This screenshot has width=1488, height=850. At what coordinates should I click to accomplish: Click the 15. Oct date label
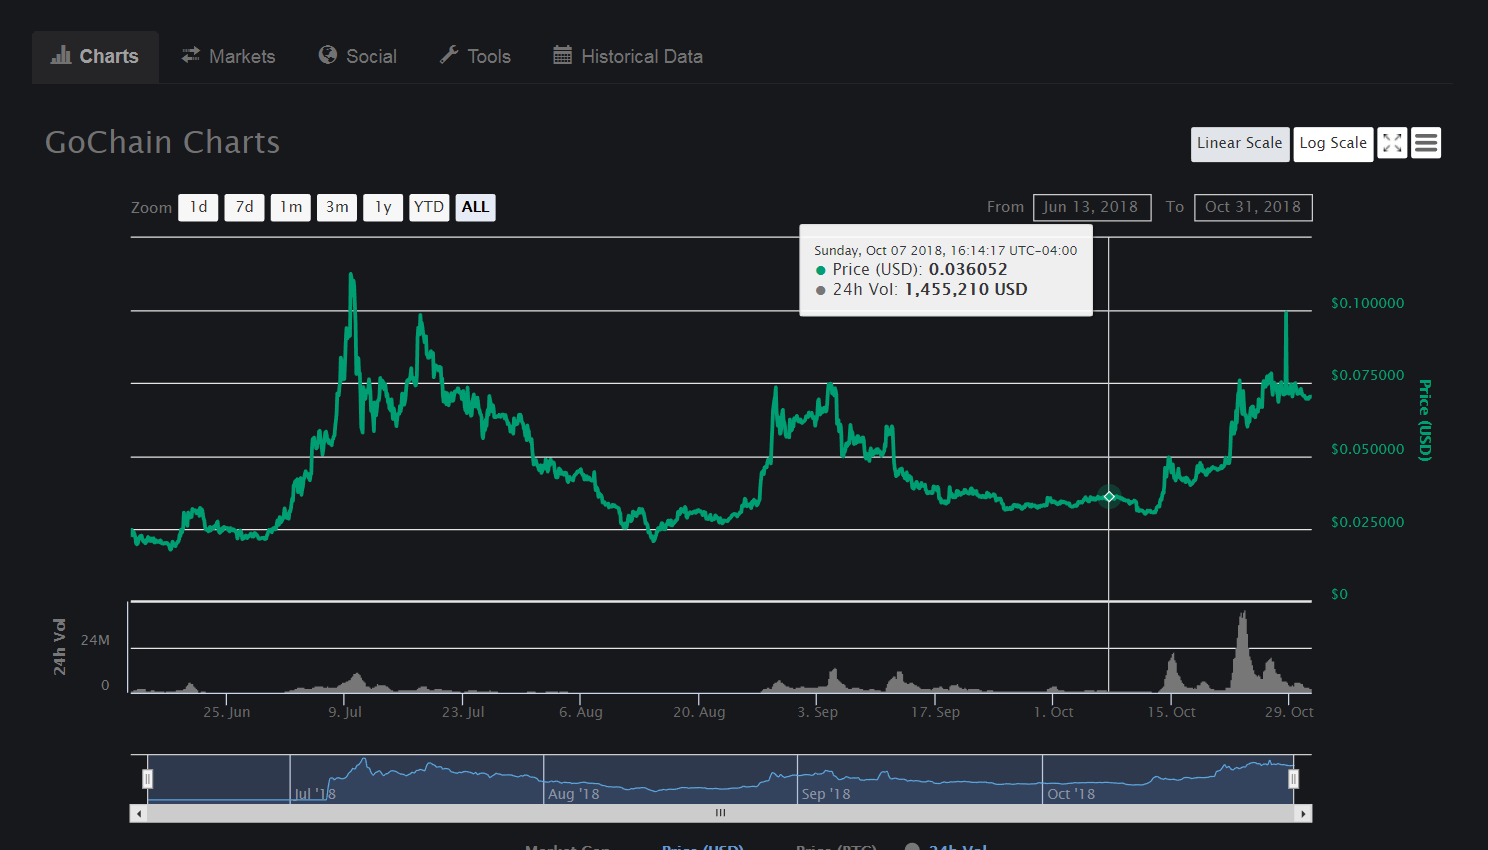tap(1171, 712)
